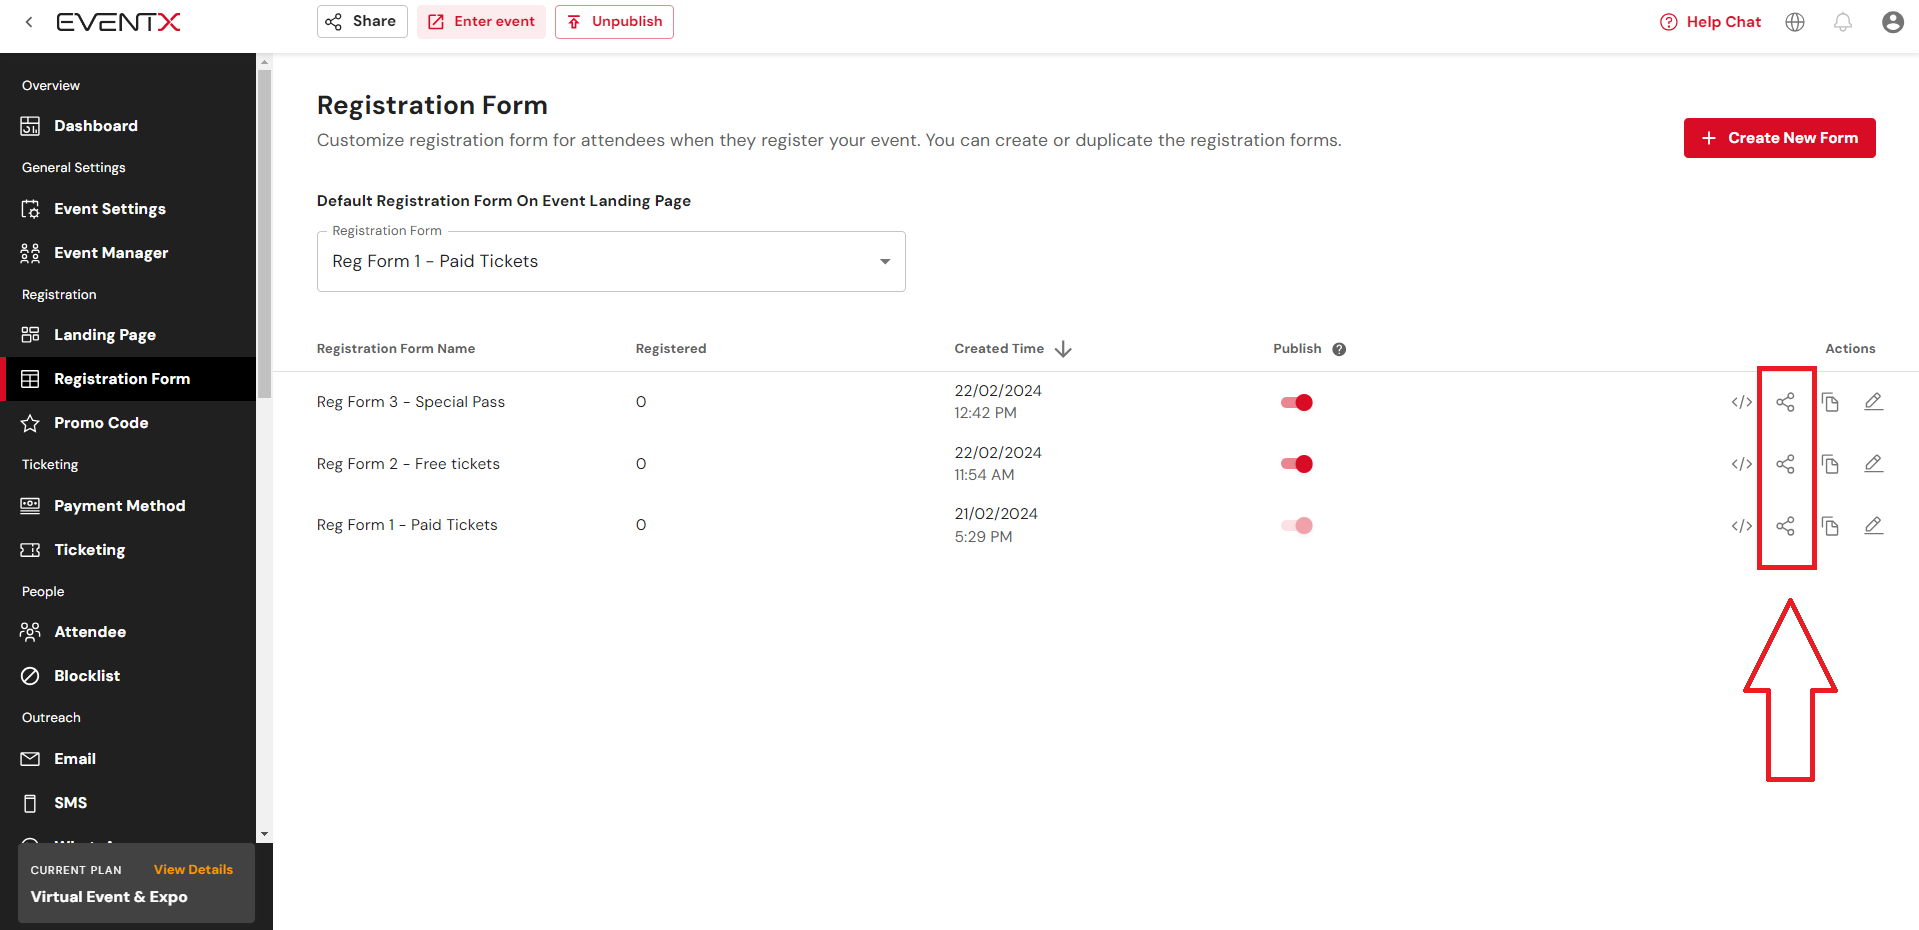Click the sidebar scrollbar
1919x930 pixels.
pos(264,232)
